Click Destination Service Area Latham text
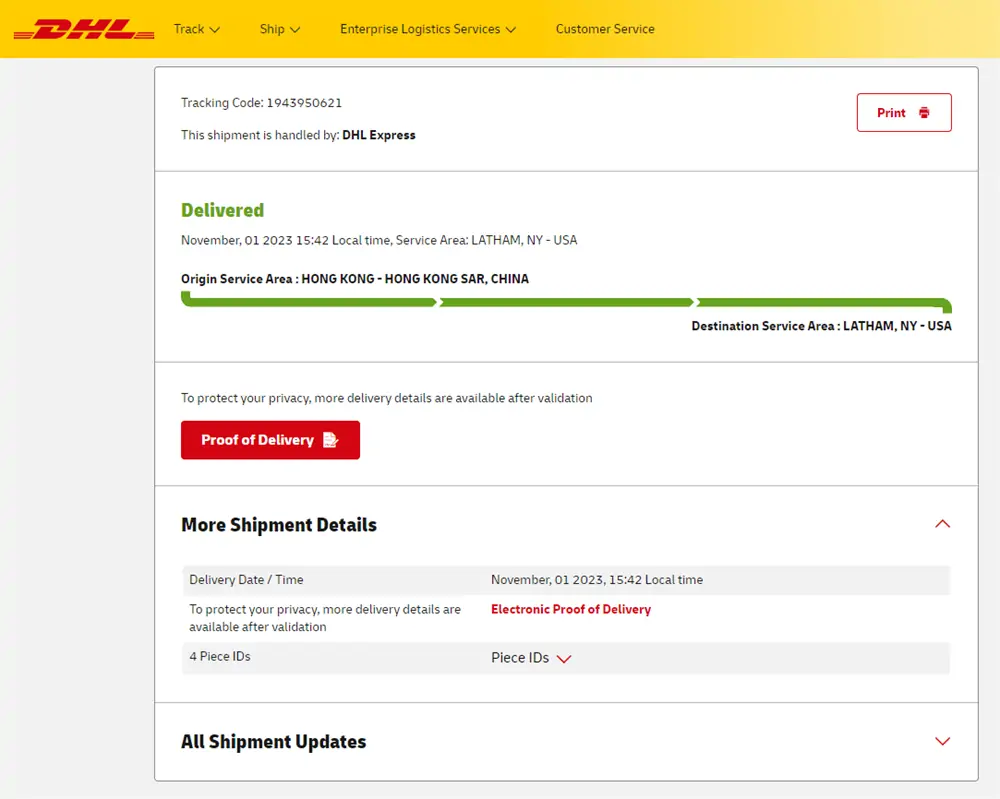Viewport: 1000px width, 799px height. 821,326
